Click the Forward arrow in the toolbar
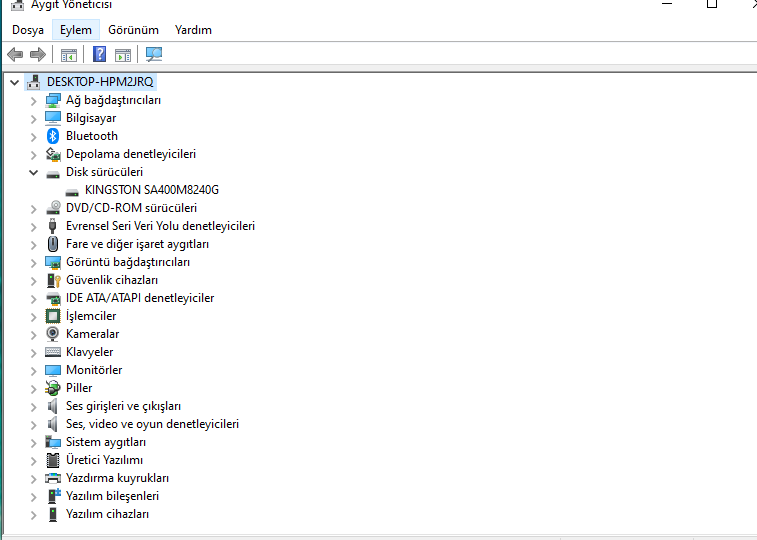757x540 pixels. [38, 54]
